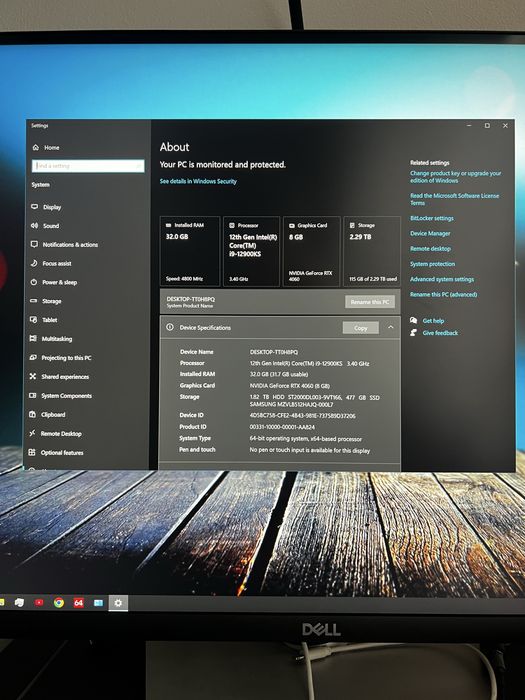Open the Remote desktop related link
Screen dimensions: 525x700
(x=430, y=249)
